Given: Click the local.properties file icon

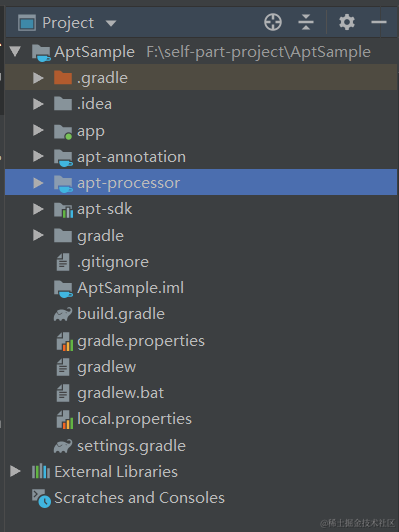Looking at the screenshot, I should [x=64, y=420].
